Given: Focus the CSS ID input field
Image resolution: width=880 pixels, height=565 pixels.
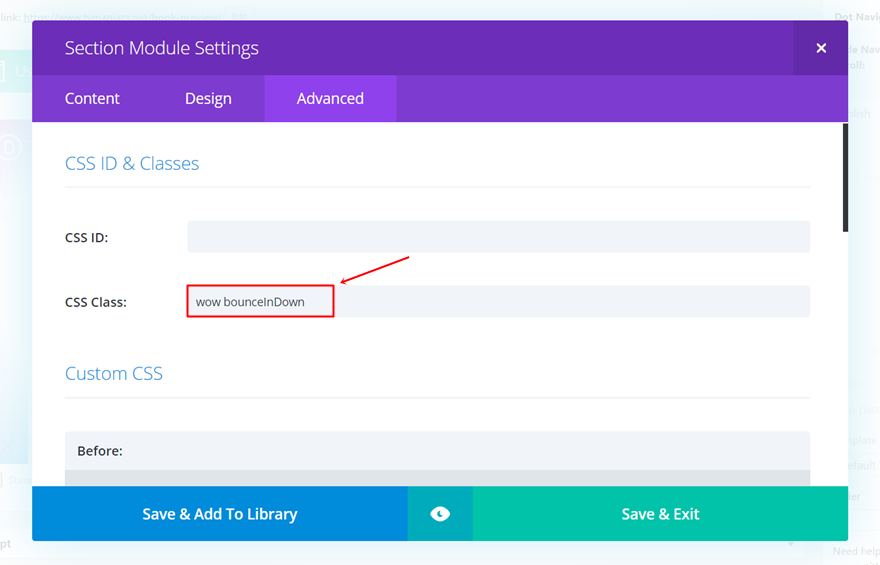Looking at the screenshot, I should (x=498, y=237).
